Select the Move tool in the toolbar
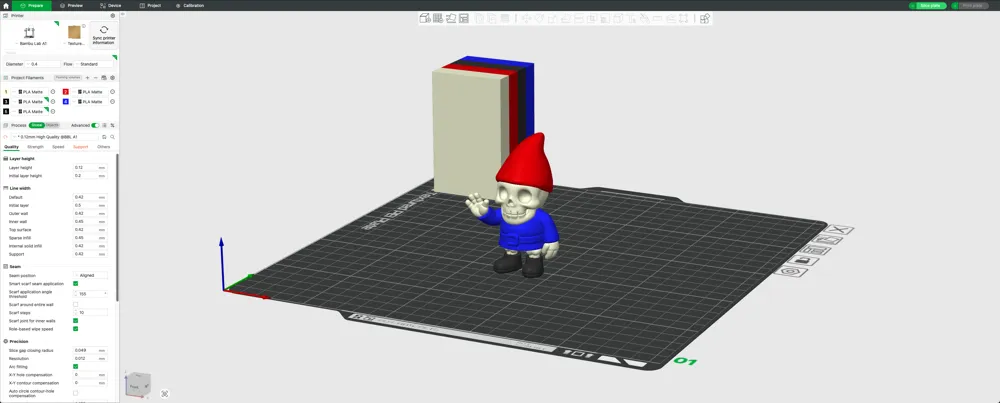This screenshot has height=403, width=1000. 527,18
